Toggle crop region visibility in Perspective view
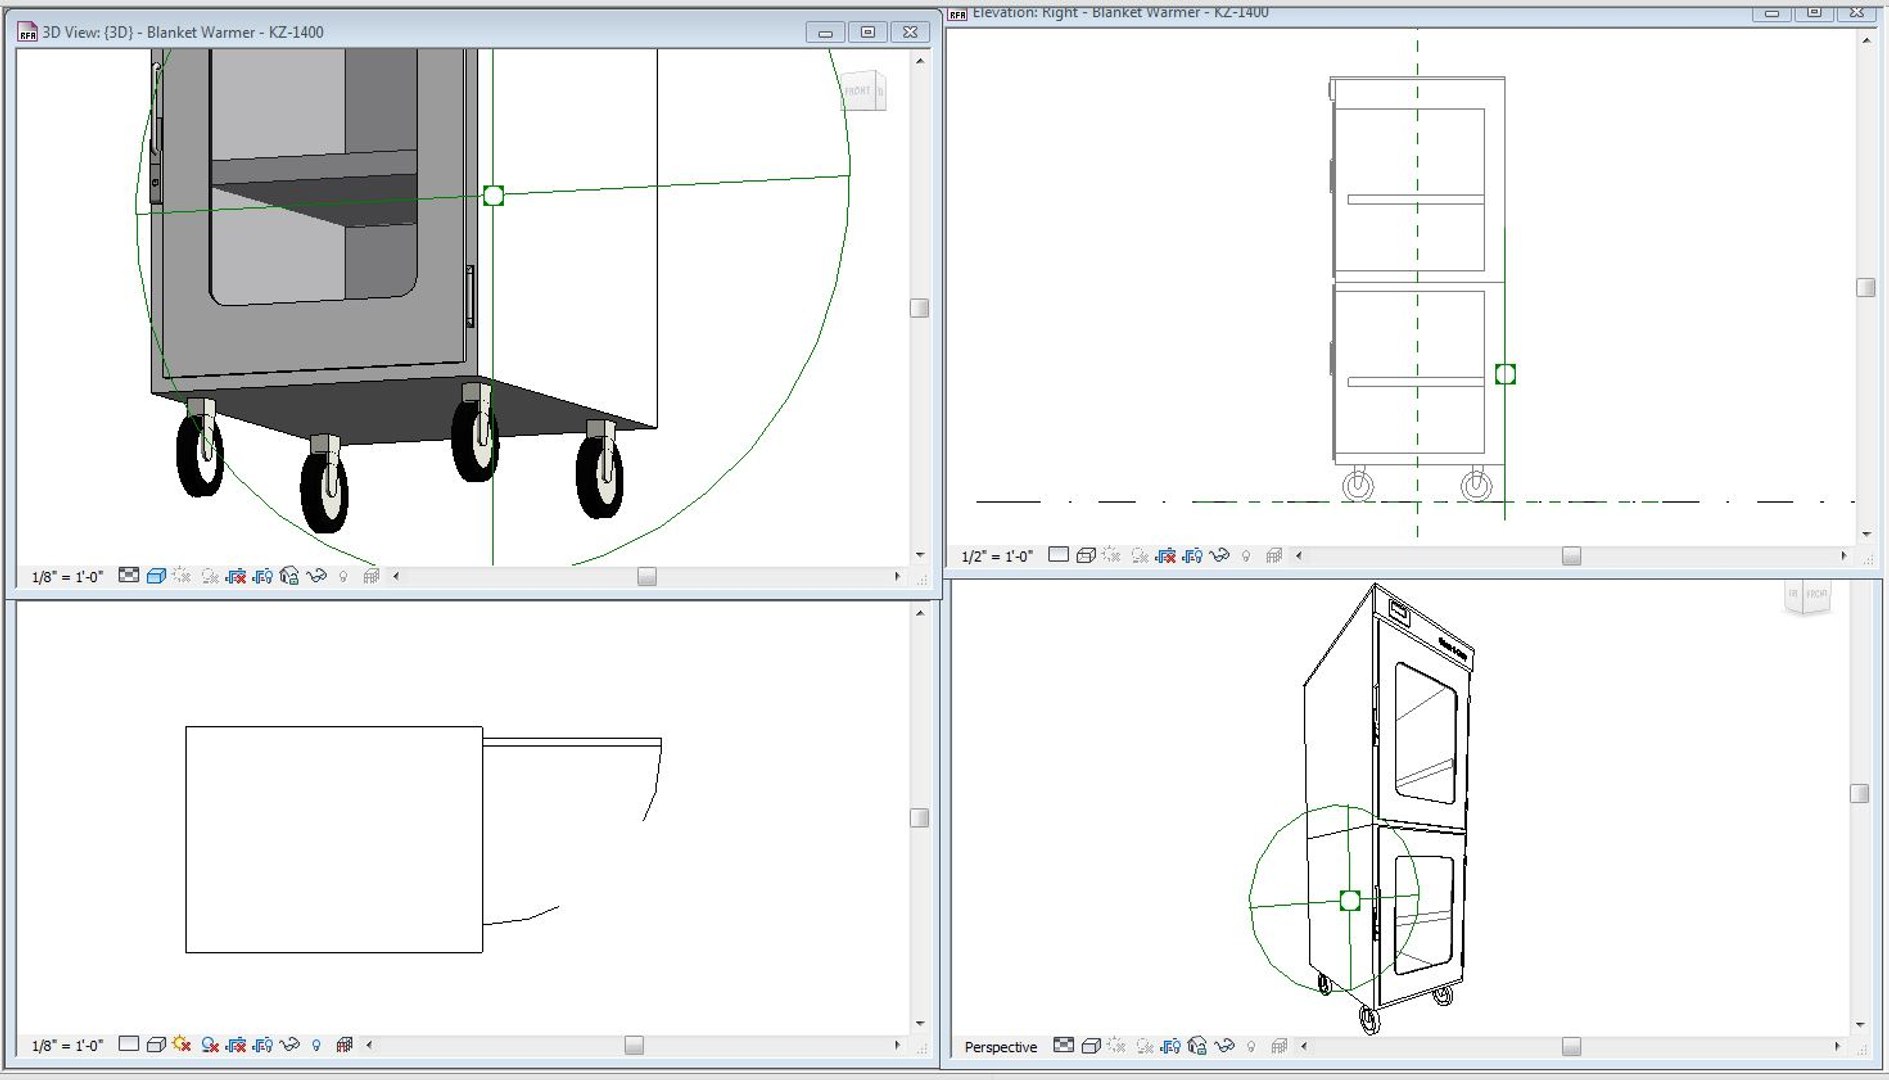The width and height of the screenshot is (1889, 1080). [1171, 1046]
